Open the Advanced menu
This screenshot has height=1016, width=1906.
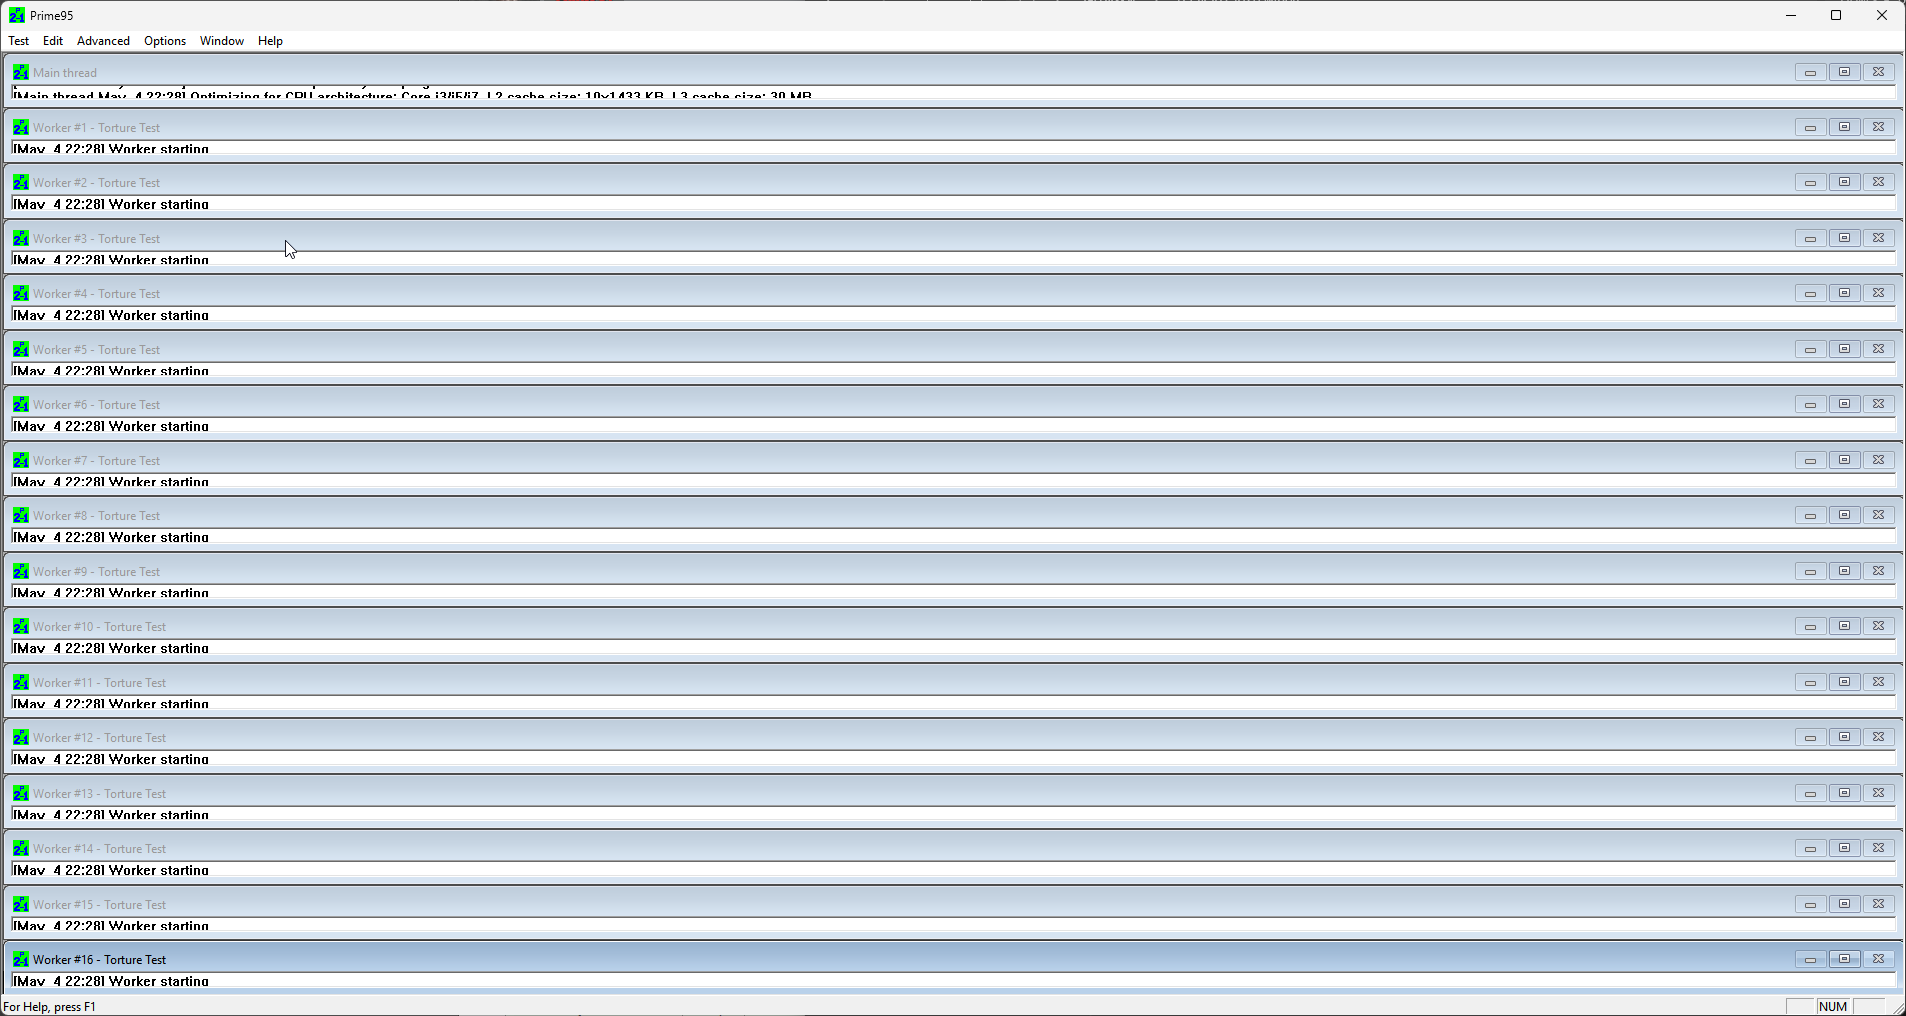tap(104, 41)
